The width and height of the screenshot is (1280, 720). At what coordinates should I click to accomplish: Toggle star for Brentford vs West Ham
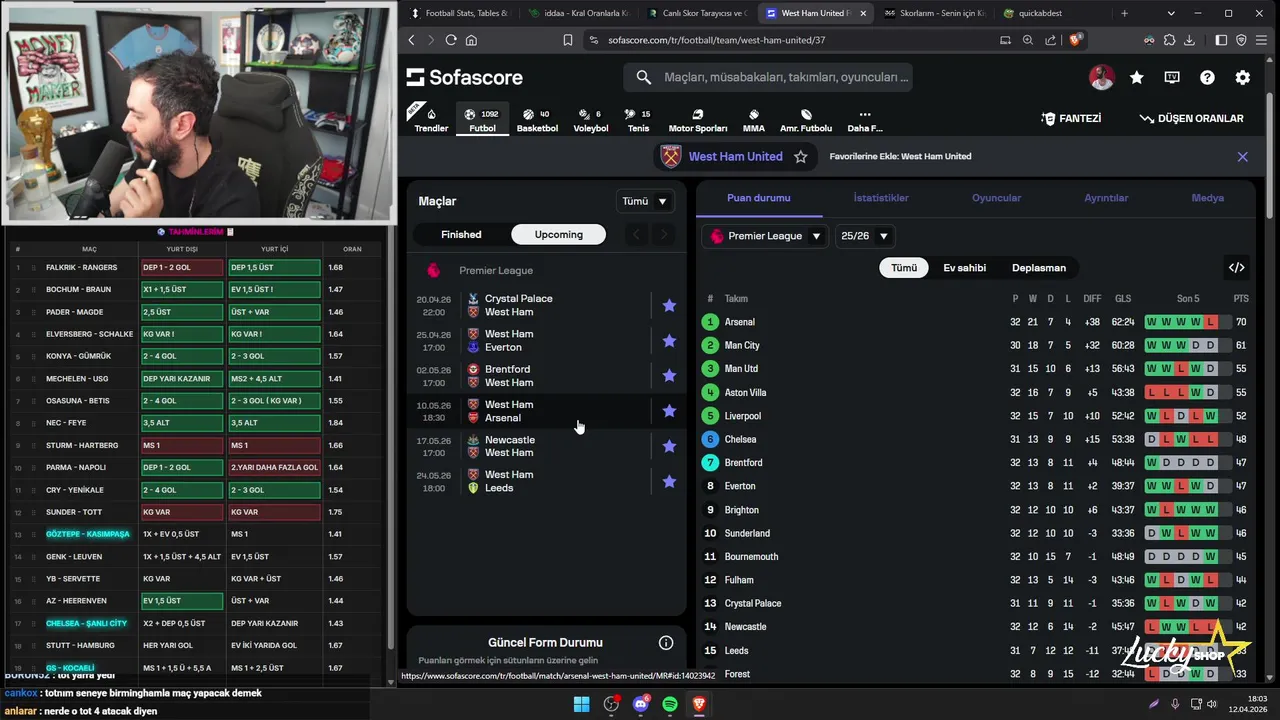pos(669,375)
